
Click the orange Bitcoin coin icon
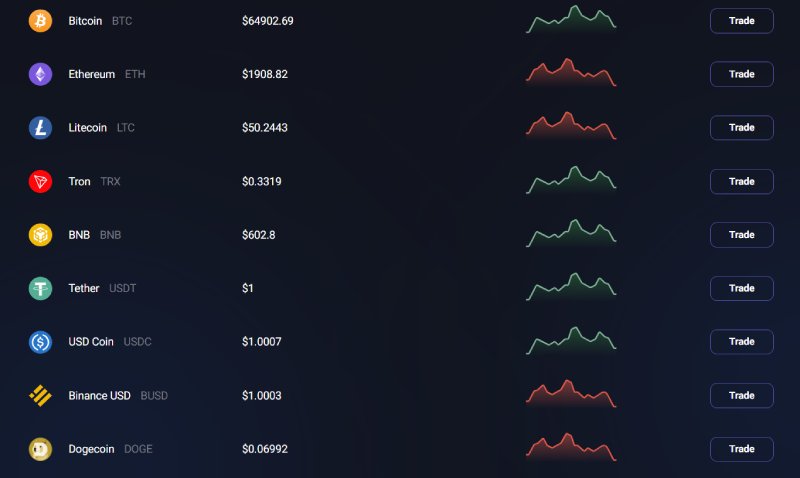coord(40,21)
